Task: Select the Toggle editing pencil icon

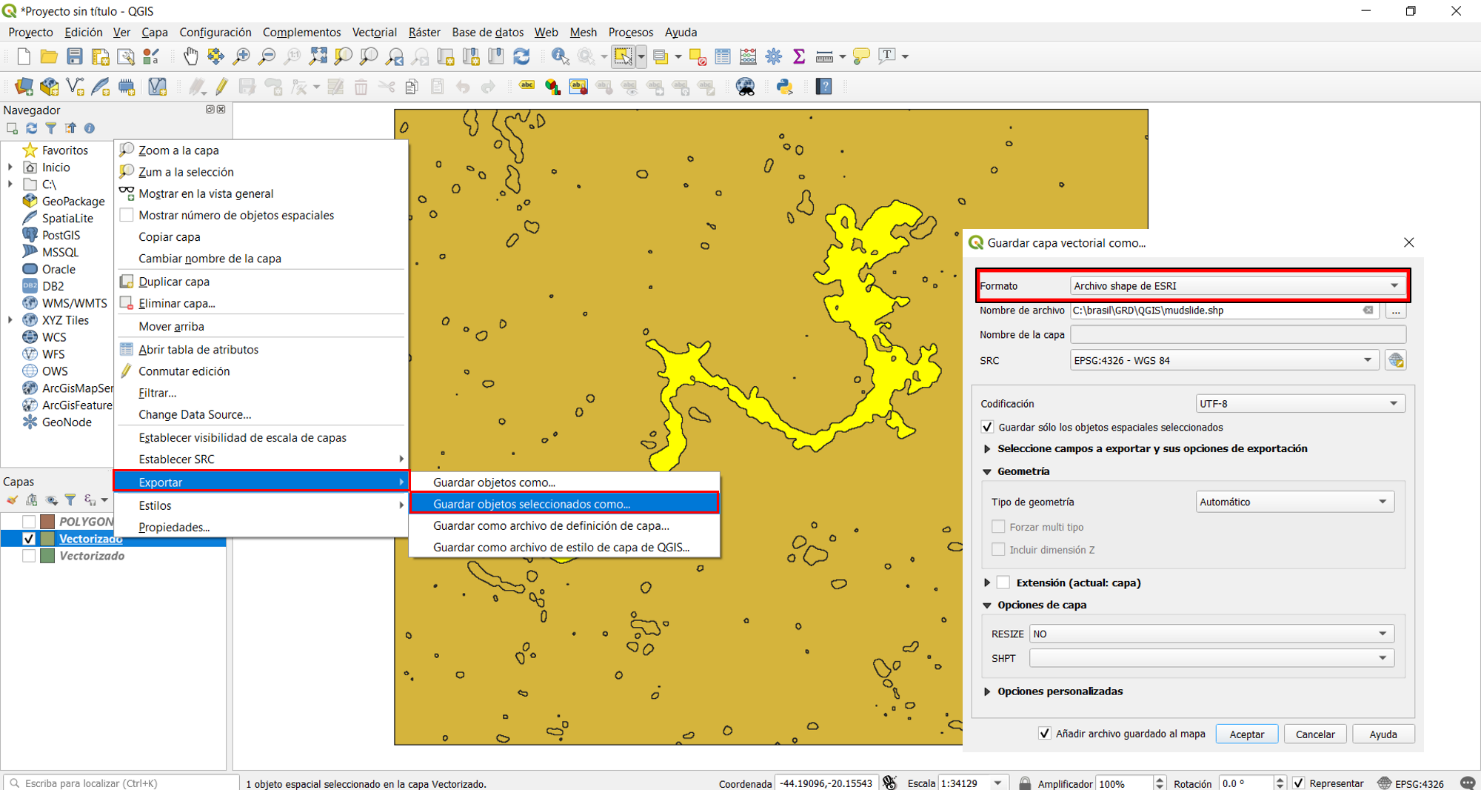Action: [x=221, y=86]
